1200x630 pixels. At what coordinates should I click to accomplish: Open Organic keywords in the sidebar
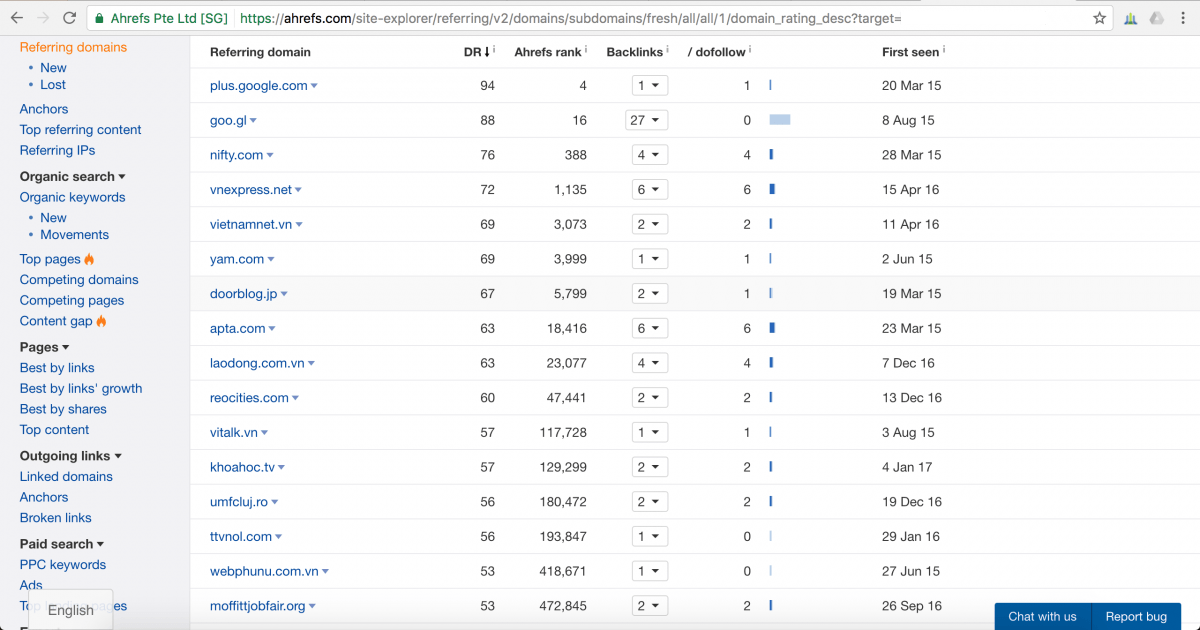click(x=73, y=197)
